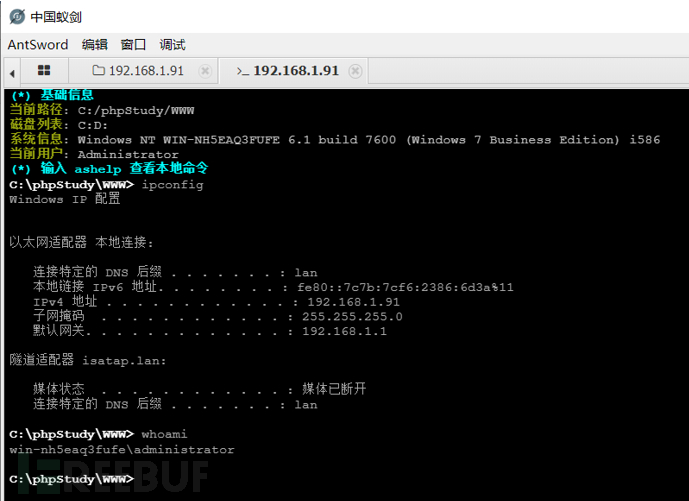Image resolution: width=689 pixels, height=501 pixels.
Task: Click the win-nh5eaq3fufe\administrator output
Action: tap(122, 449)
